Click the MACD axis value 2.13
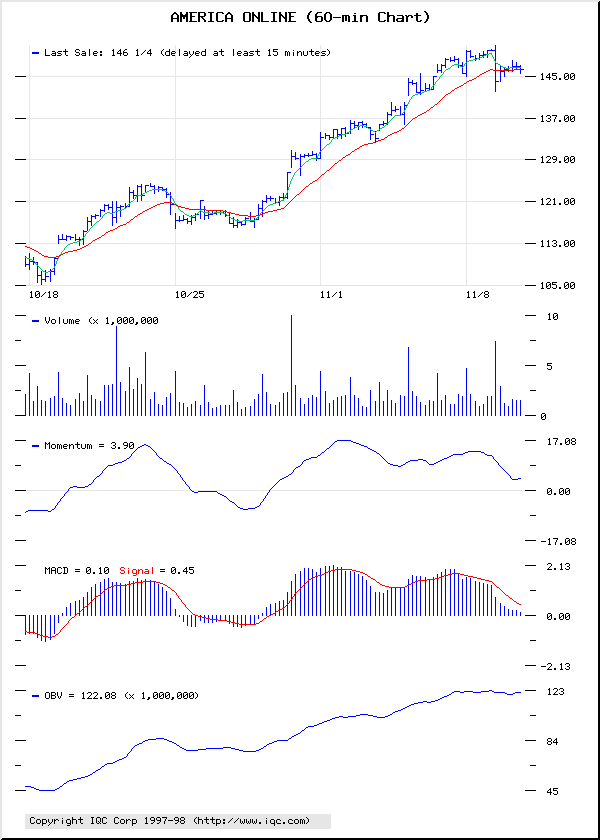The width and height of the screenshot is (600, 840). [557, 567]
